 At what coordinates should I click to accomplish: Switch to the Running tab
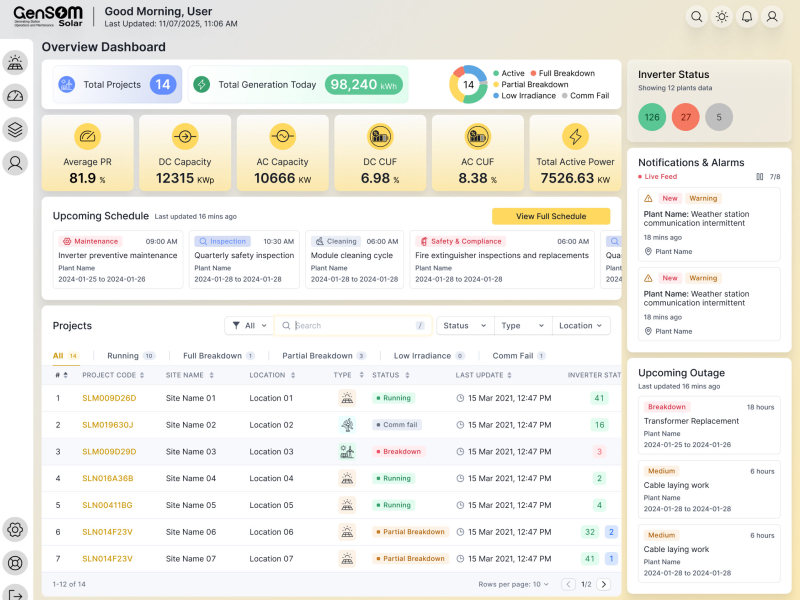(131, 356)
